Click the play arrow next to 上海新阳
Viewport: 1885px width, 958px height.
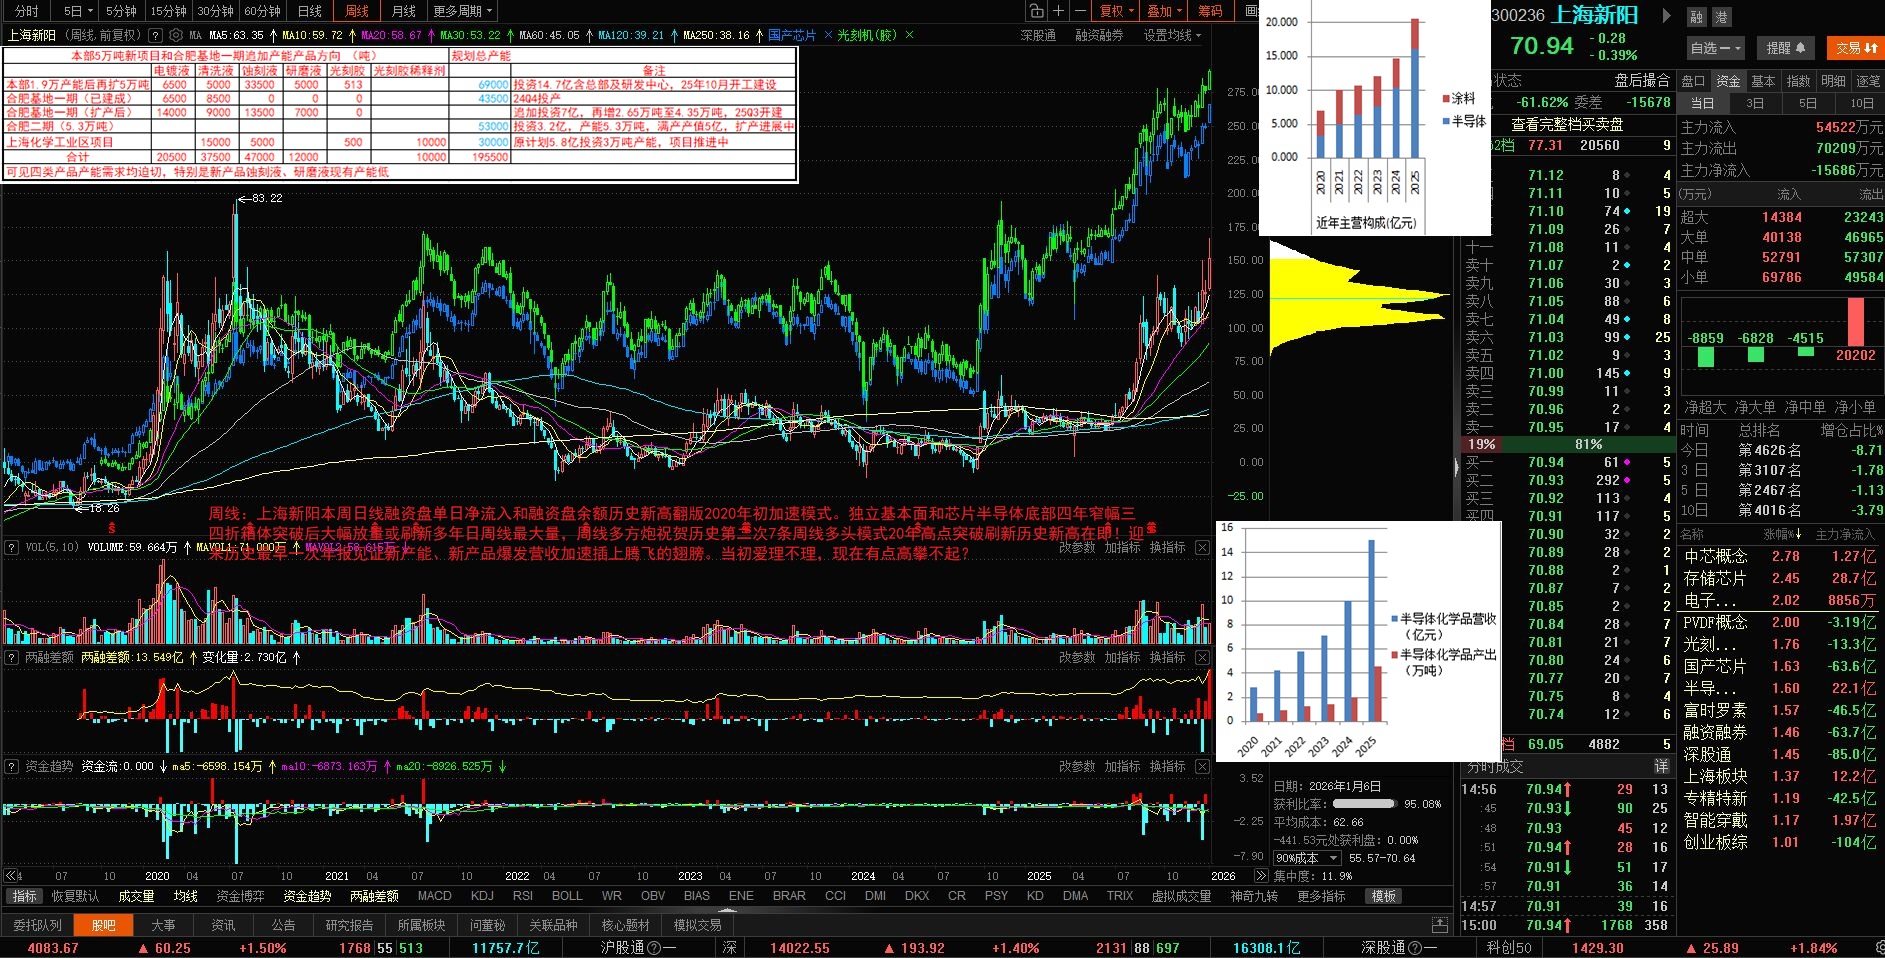click(x=1667, y=16)
